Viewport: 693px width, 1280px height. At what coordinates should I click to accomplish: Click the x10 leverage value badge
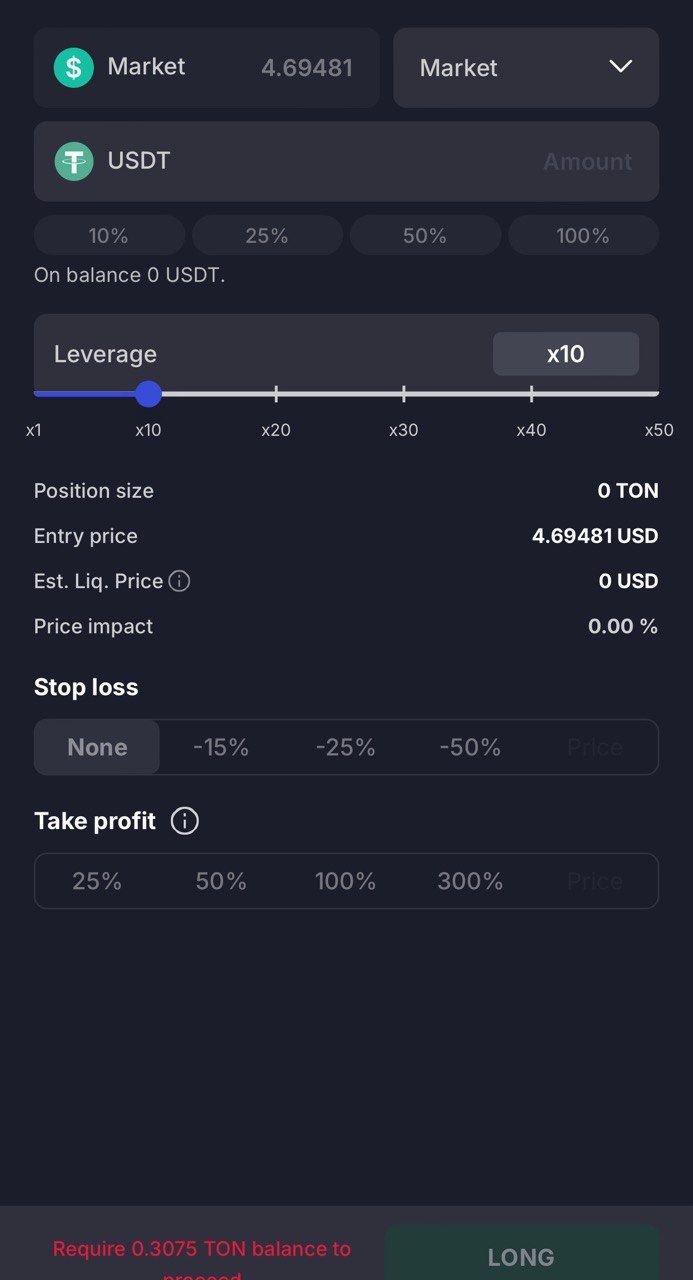coord(565,353)
